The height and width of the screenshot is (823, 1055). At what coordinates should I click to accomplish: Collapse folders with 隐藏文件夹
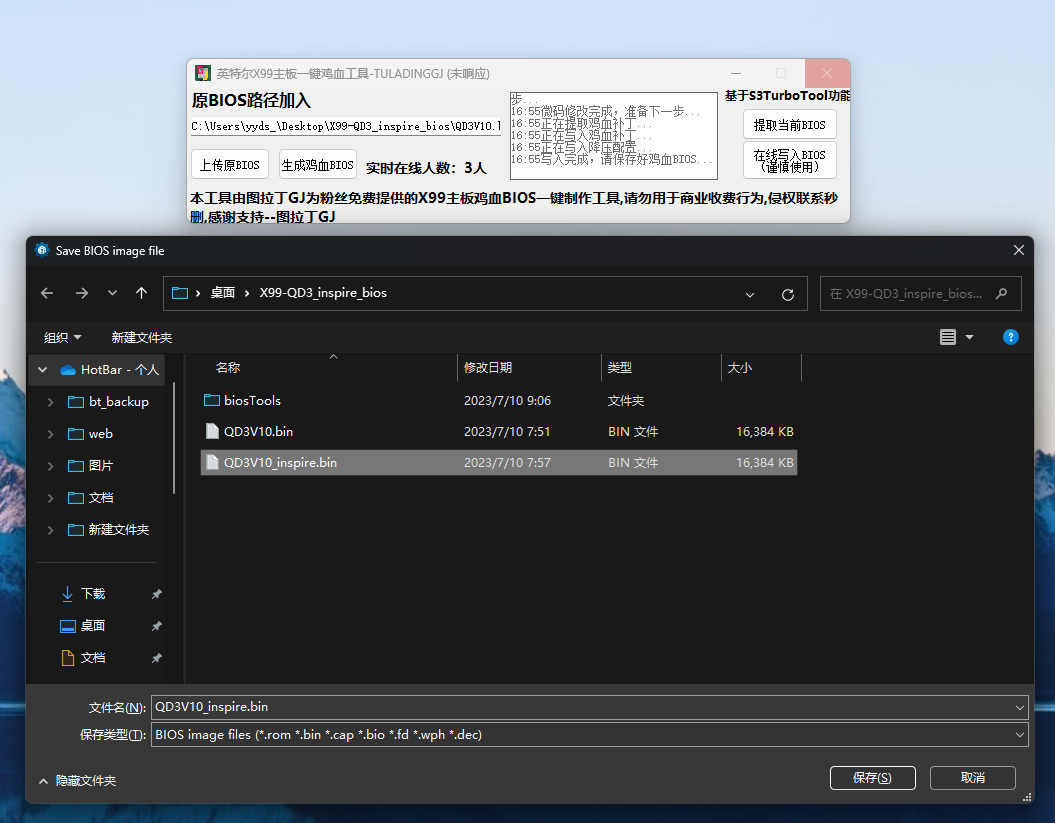(x=77, y=780)
